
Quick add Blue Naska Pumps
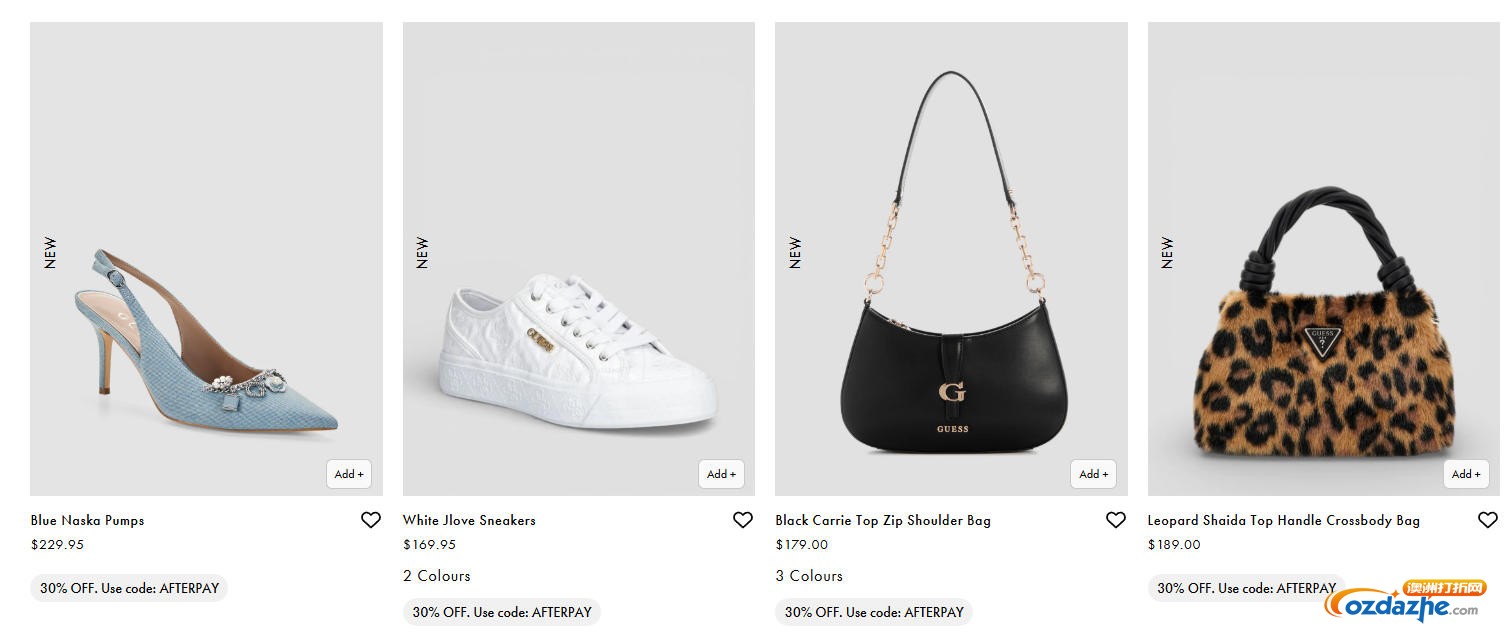[x=349, y=474]
